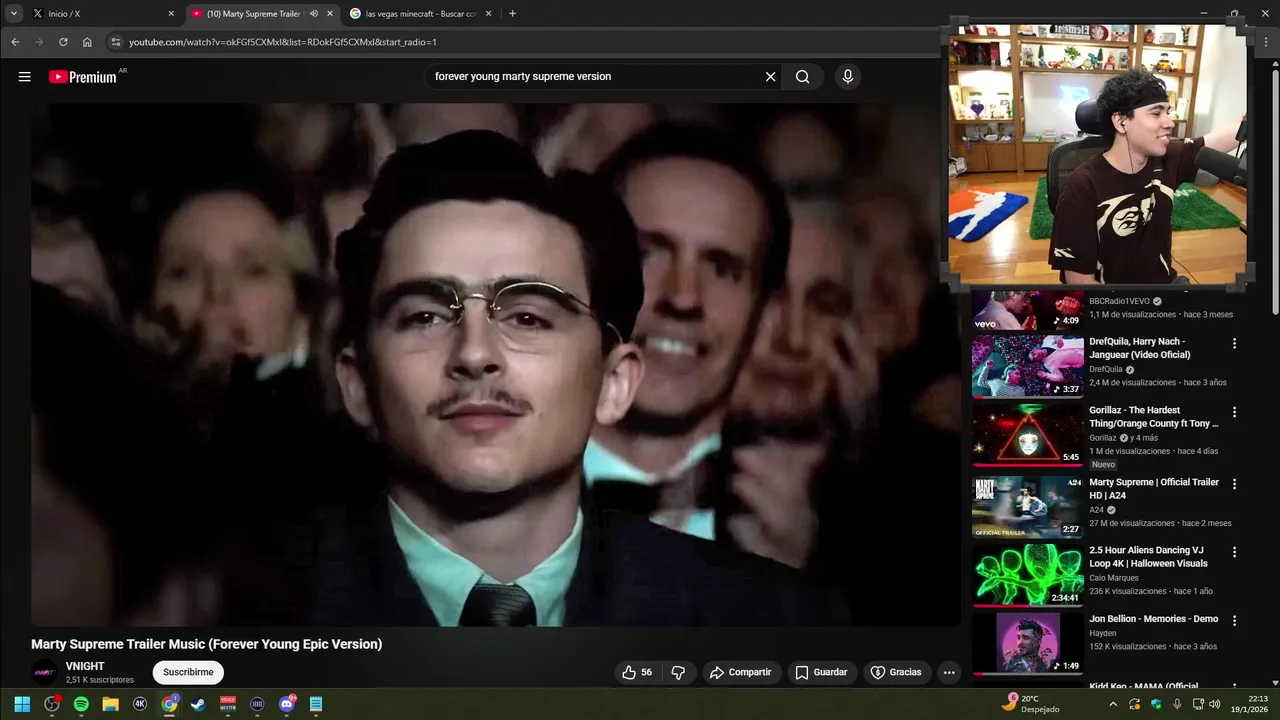1280x720 pixels.
Task: Show hidden system tray icons chevron
Action: (x=1113, y=704)
